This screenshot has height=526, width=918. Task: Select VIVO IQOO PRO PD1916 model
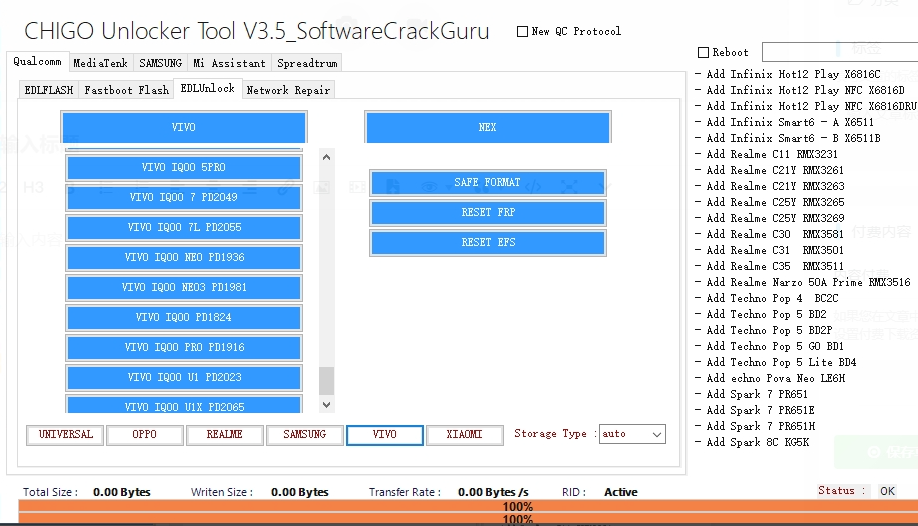(x=184, y=347)
